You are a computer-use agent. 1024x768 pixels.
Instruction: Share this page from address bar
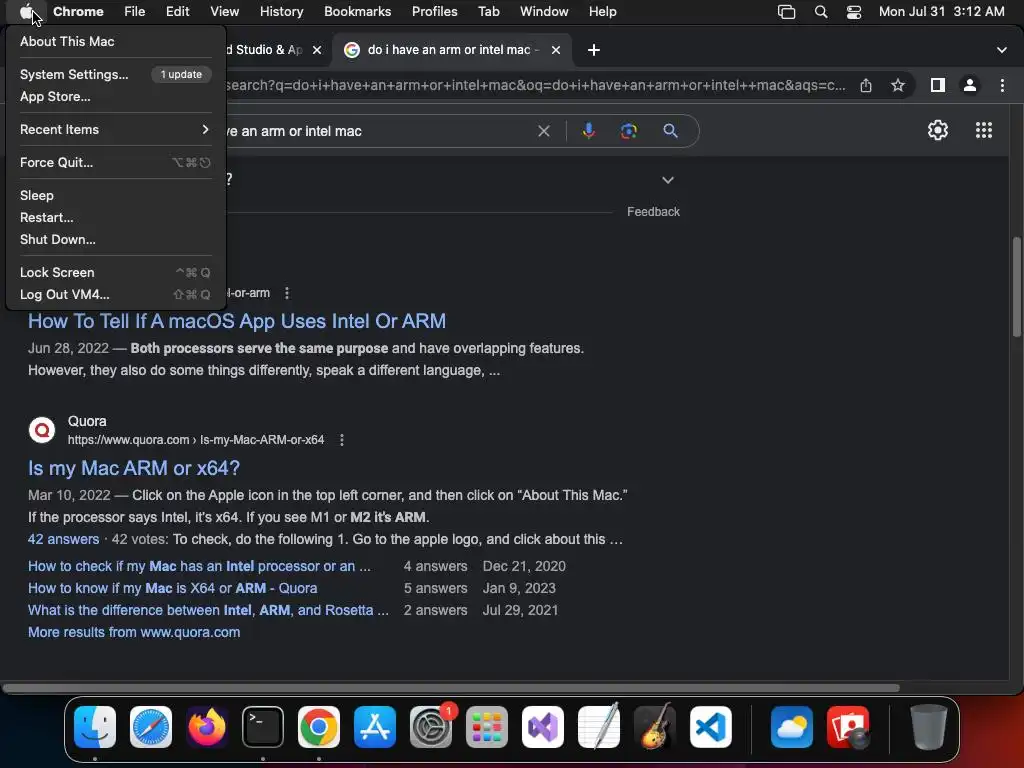point(866,85)
